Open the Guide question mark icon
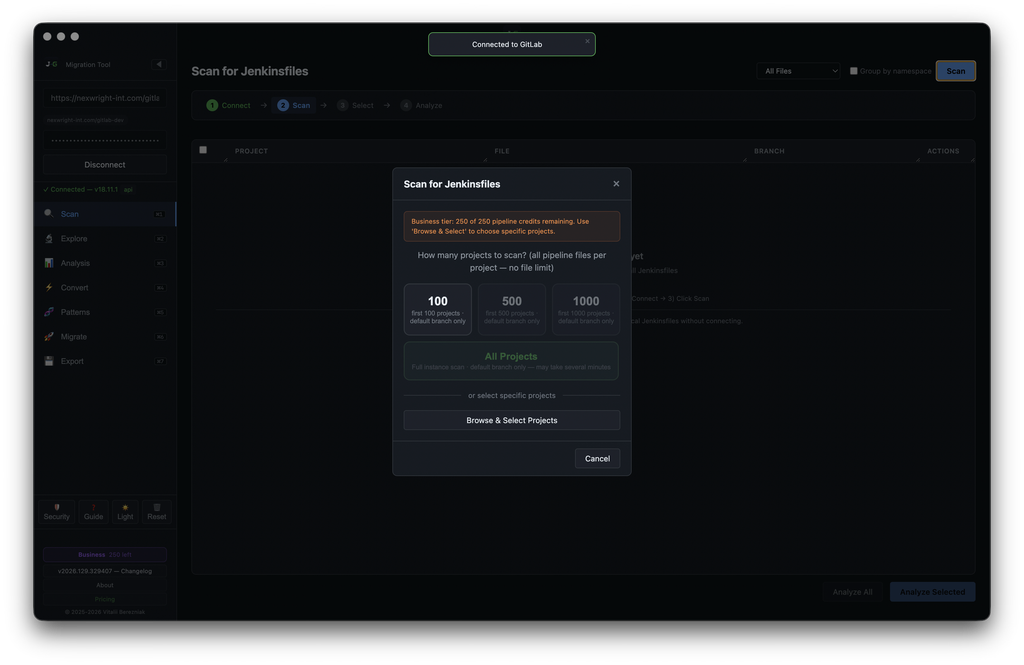Screen dimensions: 1024x665 click(x=93, y=511)
